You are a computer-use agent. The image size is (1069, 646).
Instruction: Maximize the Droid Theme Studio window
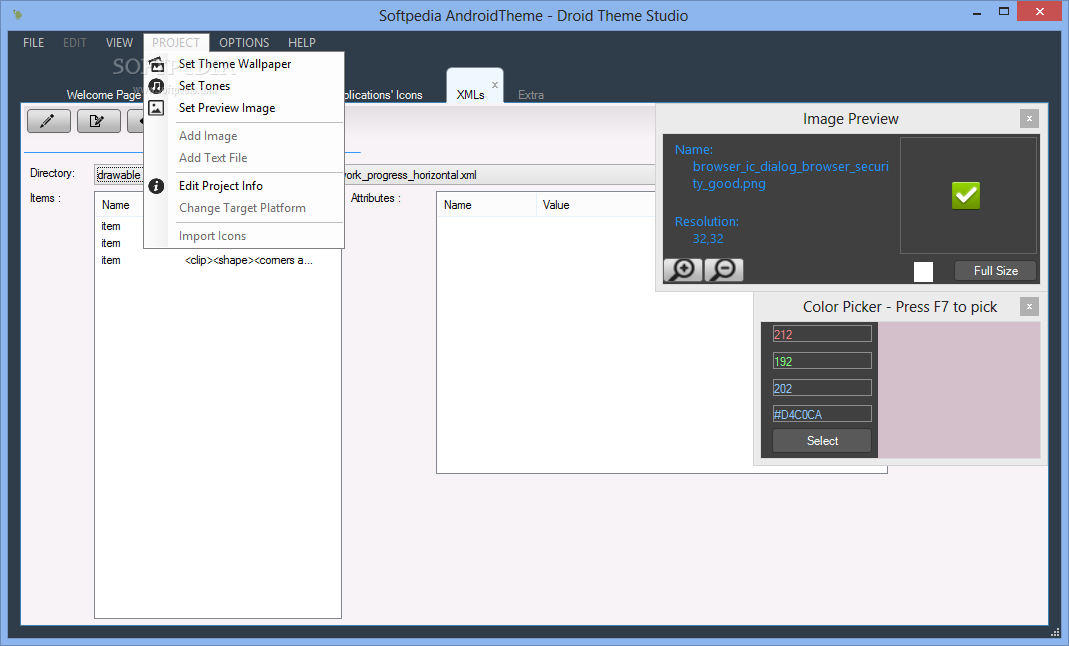pyautogui.click(x=1004, y=12)
